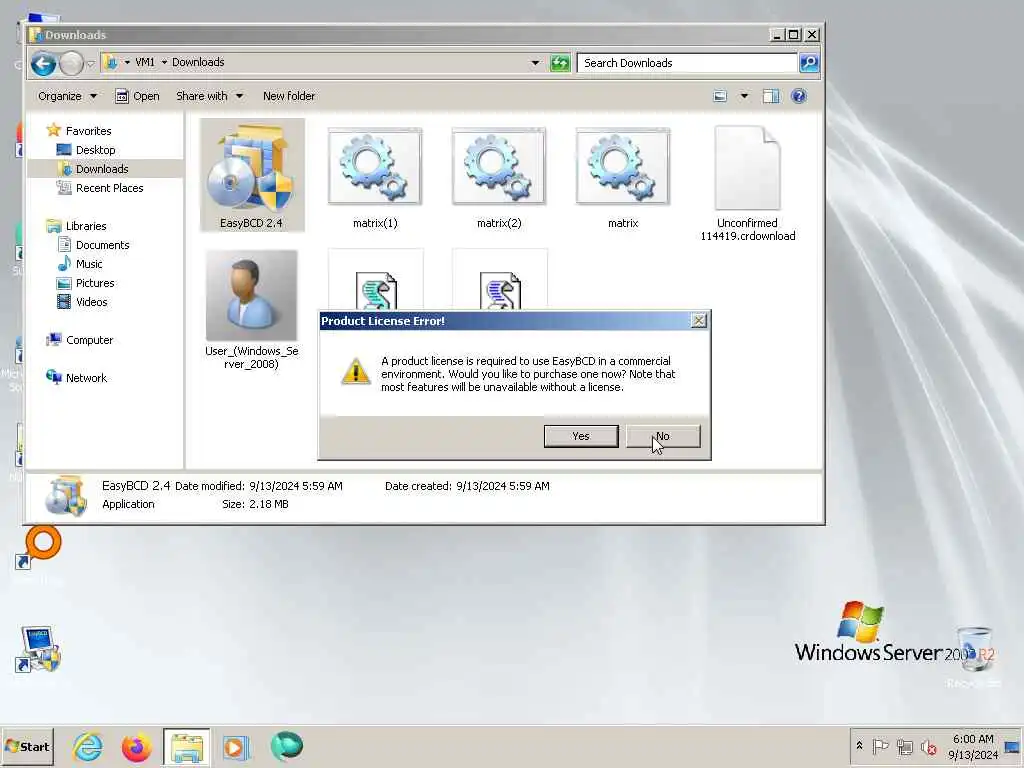1024x768 pixels.
Task: Open the EasyBCD desktop shortcut icon
Action: (x=39, y=649)
